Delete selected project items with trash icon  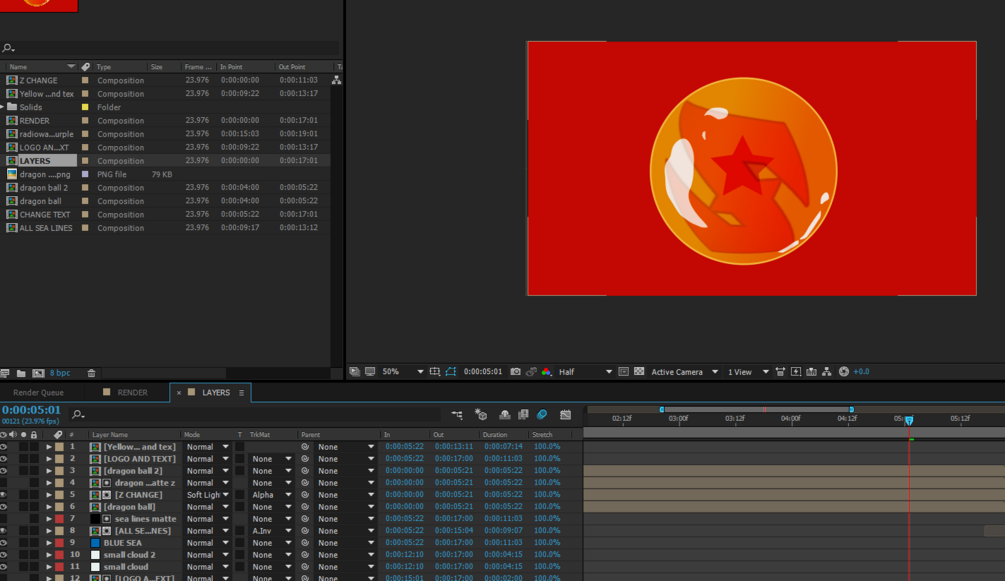click(92, 373)
